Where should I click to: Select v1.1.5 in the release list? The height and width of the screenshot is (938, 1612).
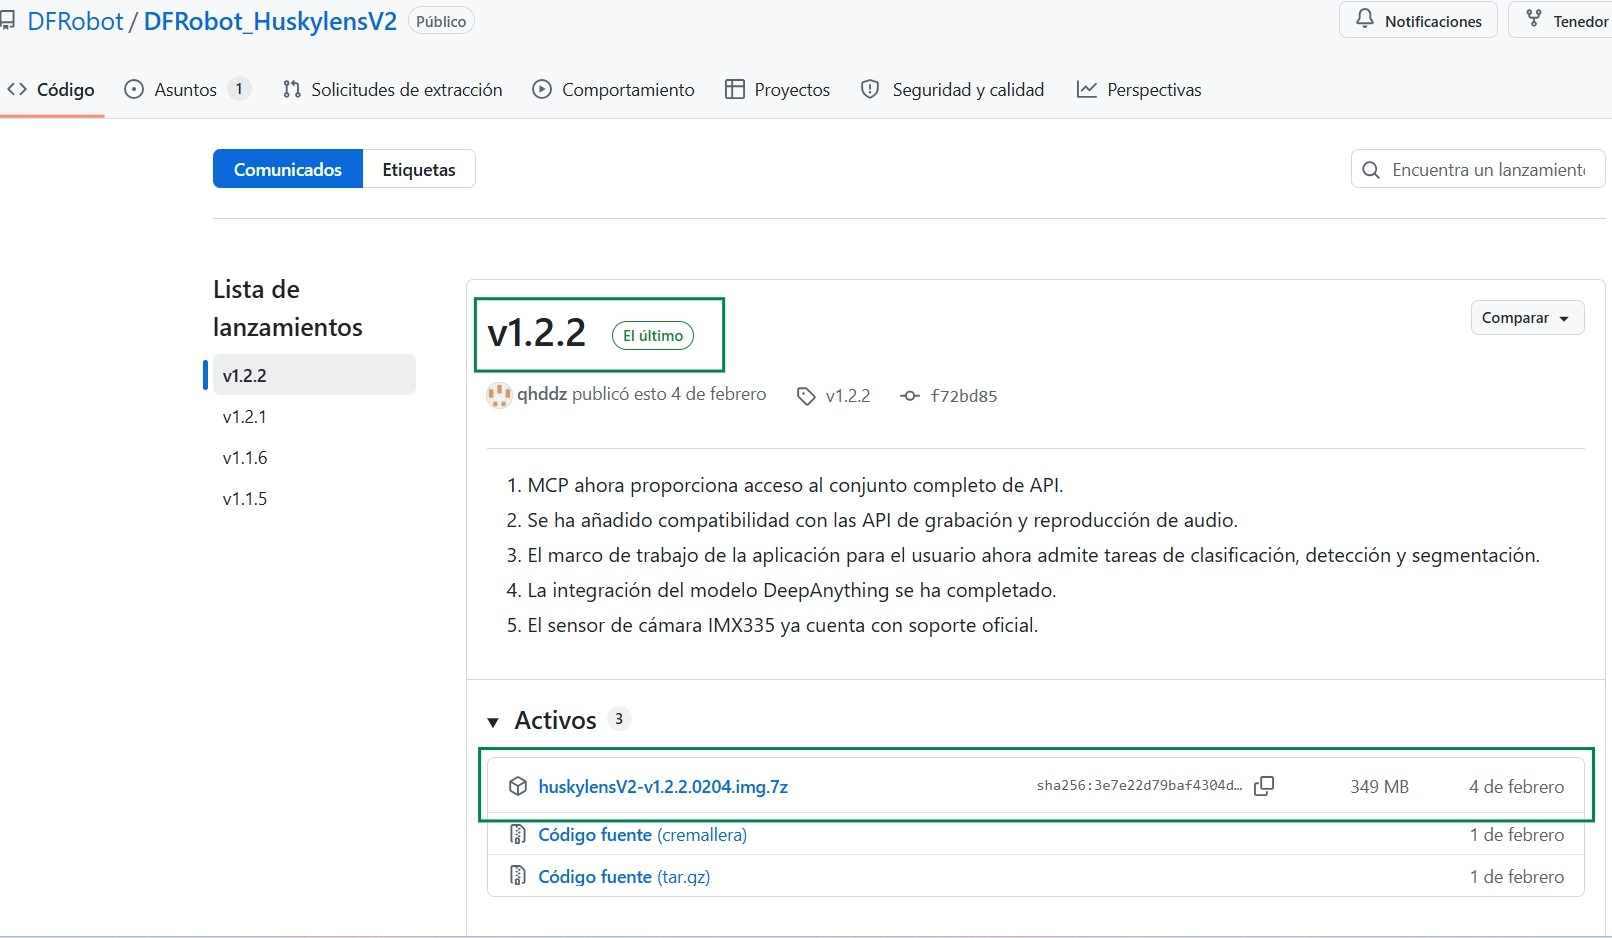(314, 498)
